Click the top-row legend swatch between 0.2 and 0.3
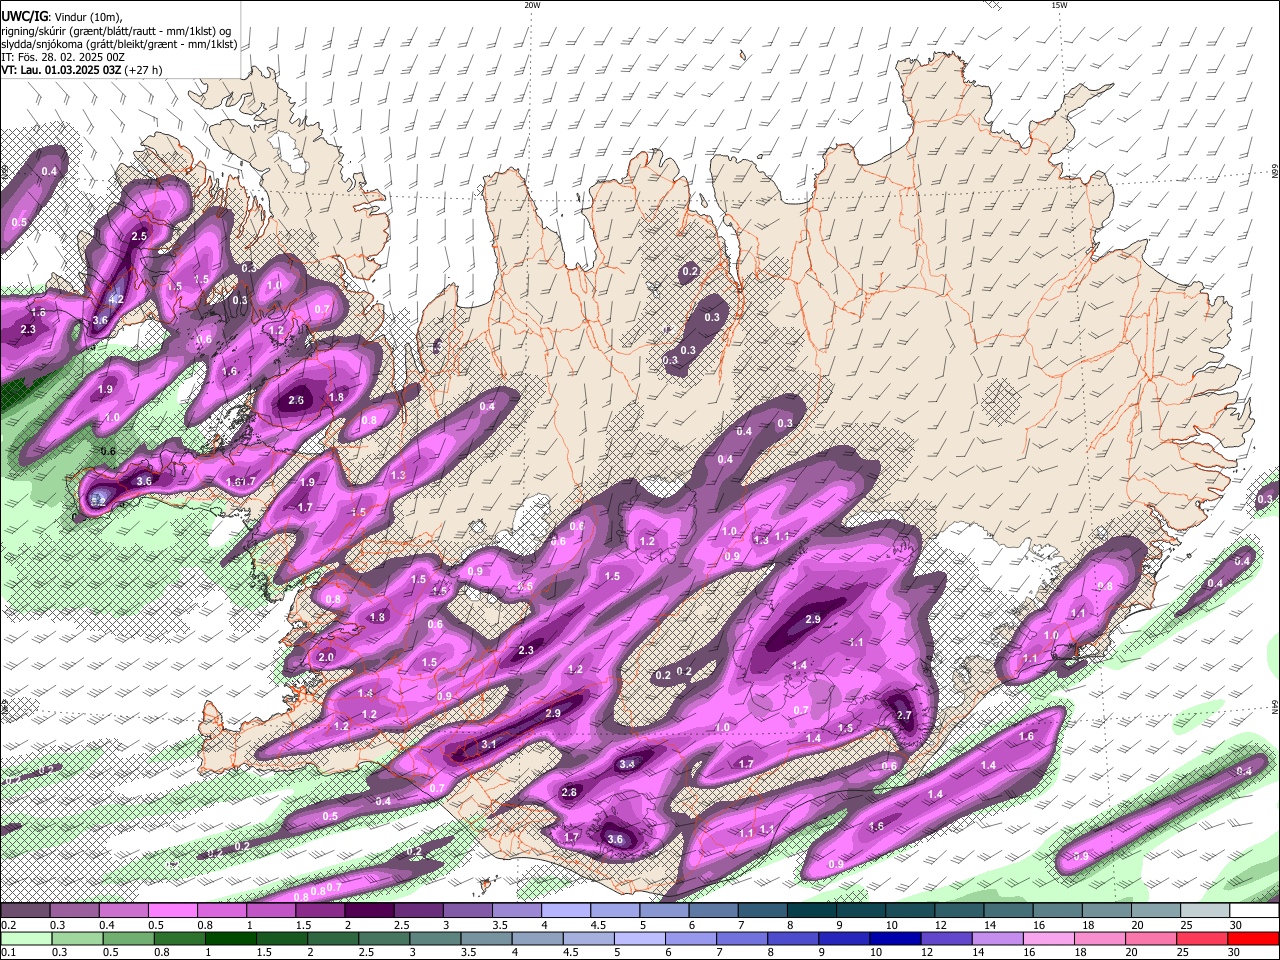This screenshot has width=1280, height=960. [x=25, y=911]
